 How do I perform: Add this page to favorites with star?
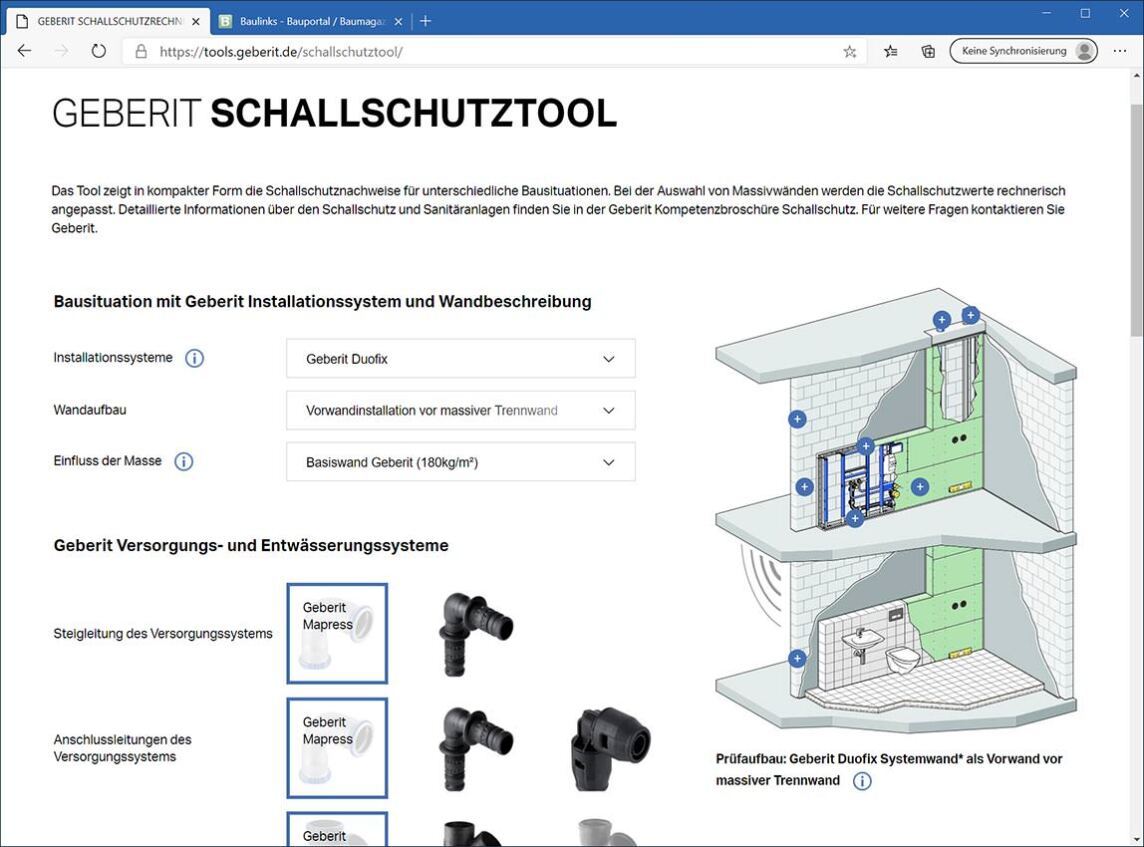click(849, 52)
